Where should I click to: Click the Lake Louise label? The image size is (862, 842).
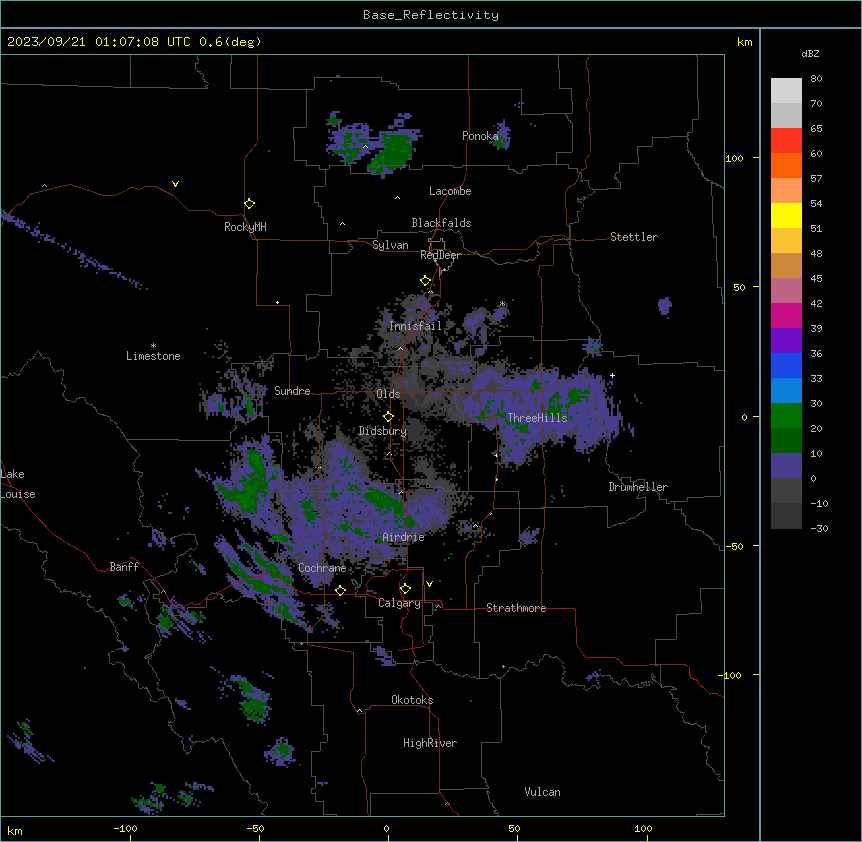(18, 484)
